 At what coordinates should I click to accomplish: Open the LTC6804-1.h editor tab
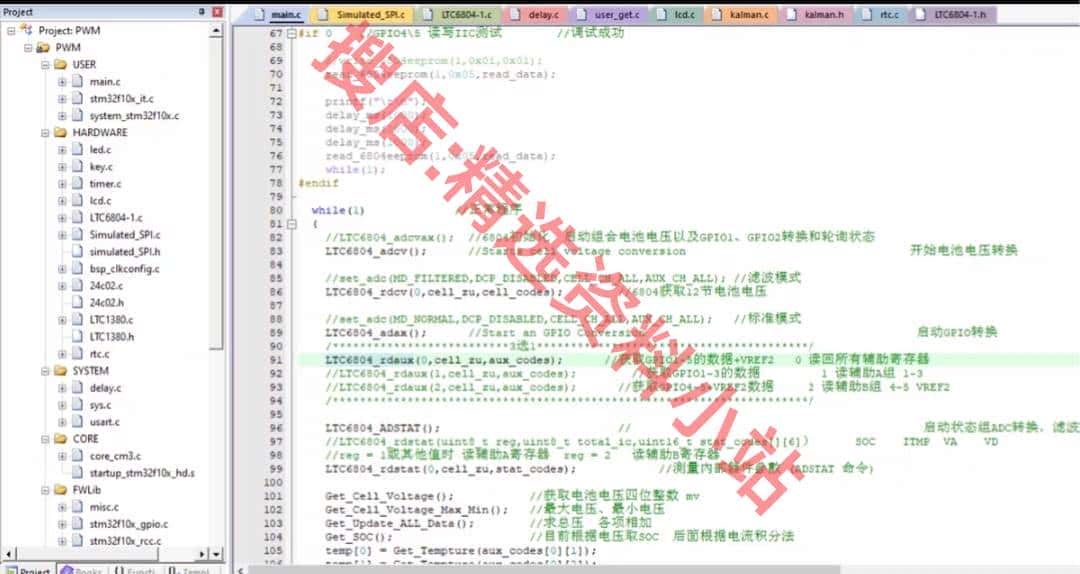click(x=953, y=14)
